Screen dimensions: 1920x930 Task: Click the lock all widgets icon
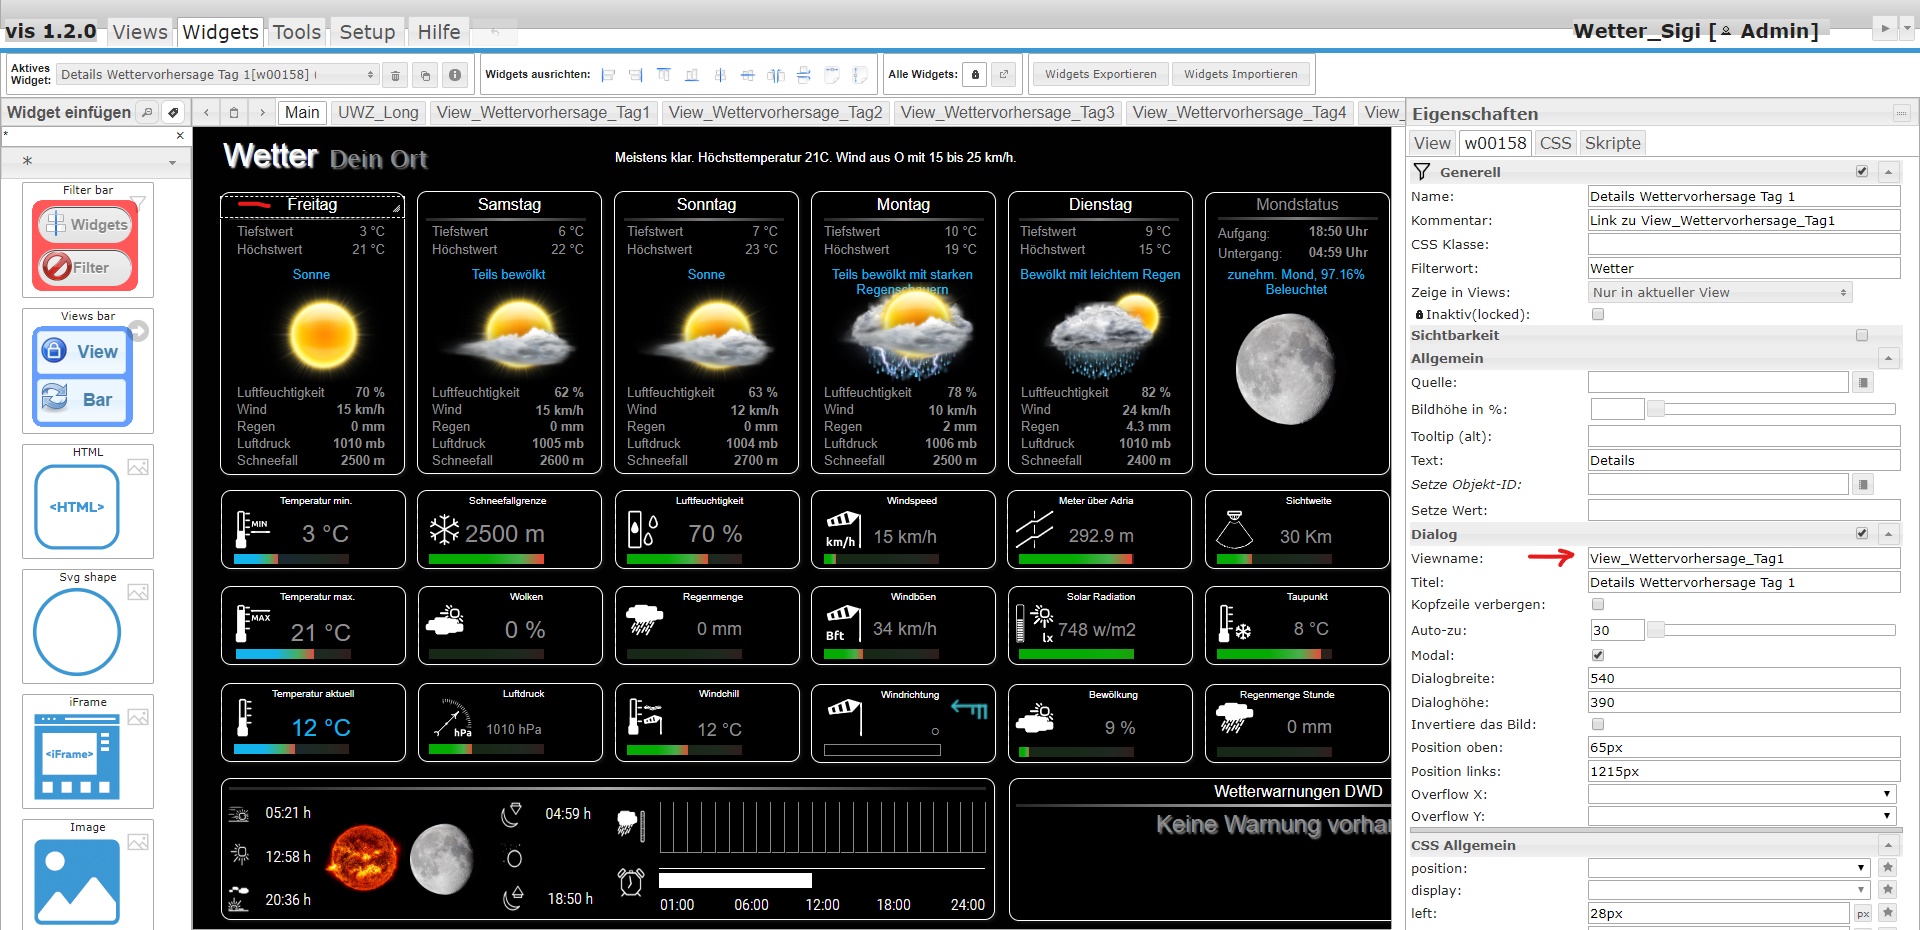pos(976,74)
